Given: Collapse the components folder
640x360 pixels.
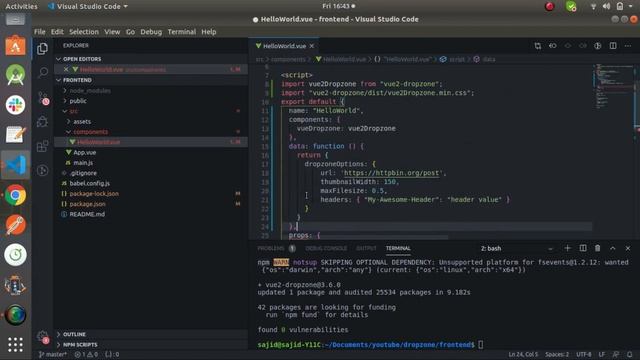Looking at the screenshot, I should pos(151,132).
